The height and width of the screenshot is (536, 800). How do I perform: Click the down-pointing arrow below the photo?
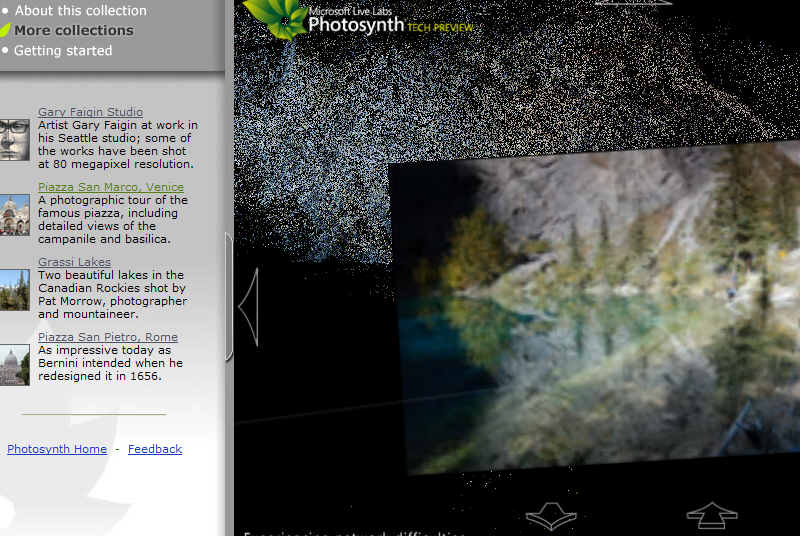pyautogui.click(x=551, y=516)
